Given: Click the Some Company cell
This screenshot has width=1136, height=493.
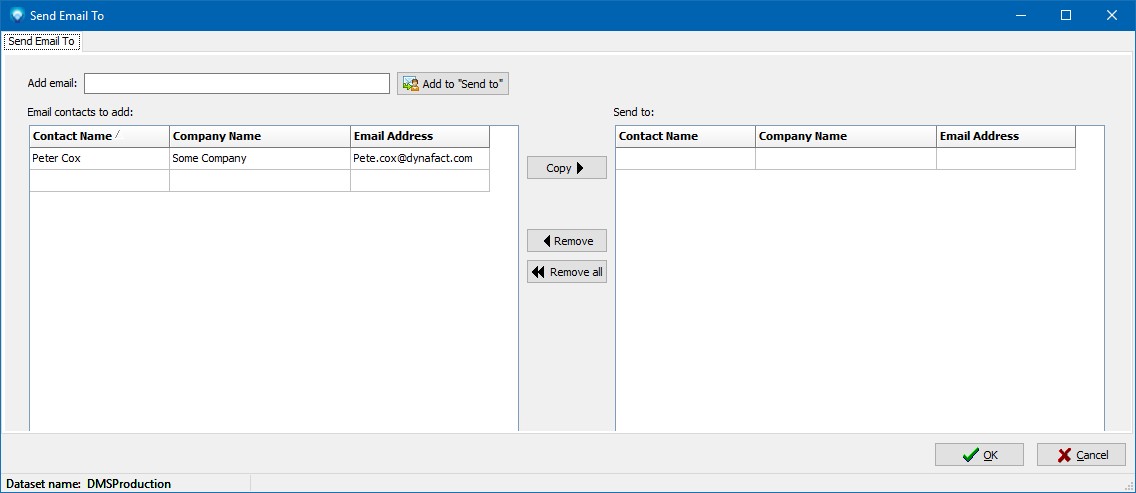Looking at the screenshot, I should tap(259, 158).
